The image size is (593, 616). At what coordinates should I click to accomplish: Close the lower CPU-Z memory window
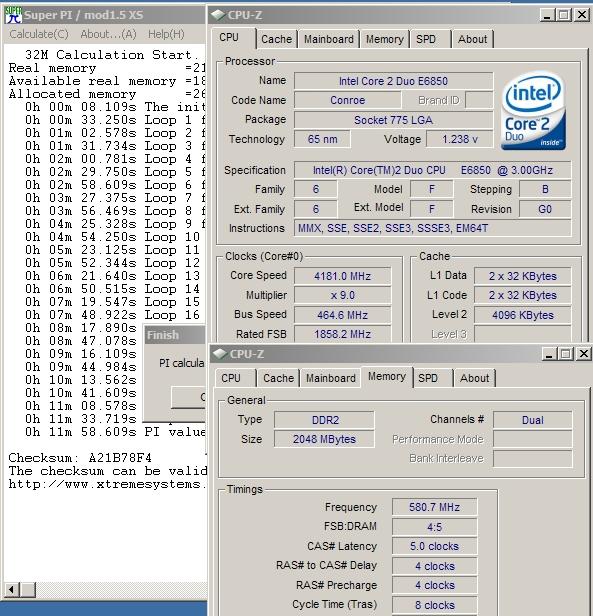[x=584, y=354]
